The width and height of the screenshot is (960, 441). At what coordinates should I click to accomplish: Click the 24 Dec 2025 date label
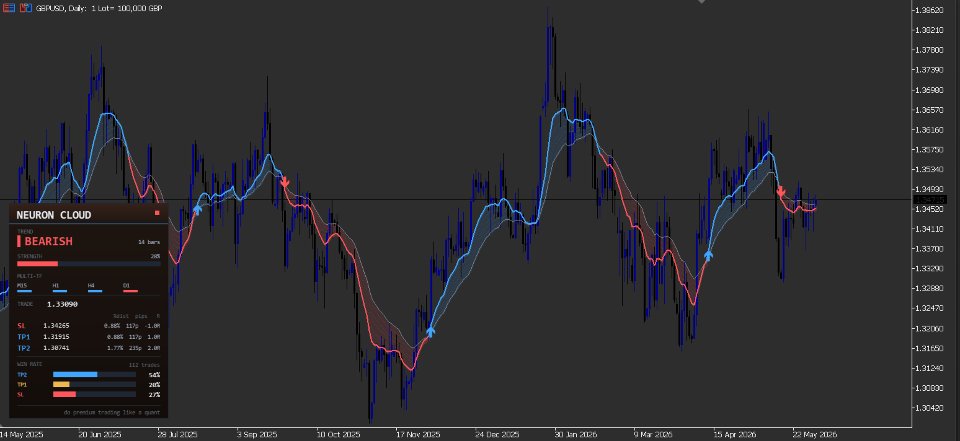(x=497, y=434)
